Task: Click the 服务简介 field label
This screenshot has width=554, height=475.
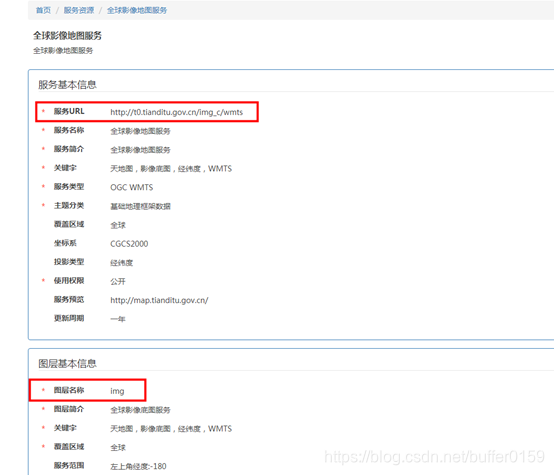Action: click(x=69, y=149)
